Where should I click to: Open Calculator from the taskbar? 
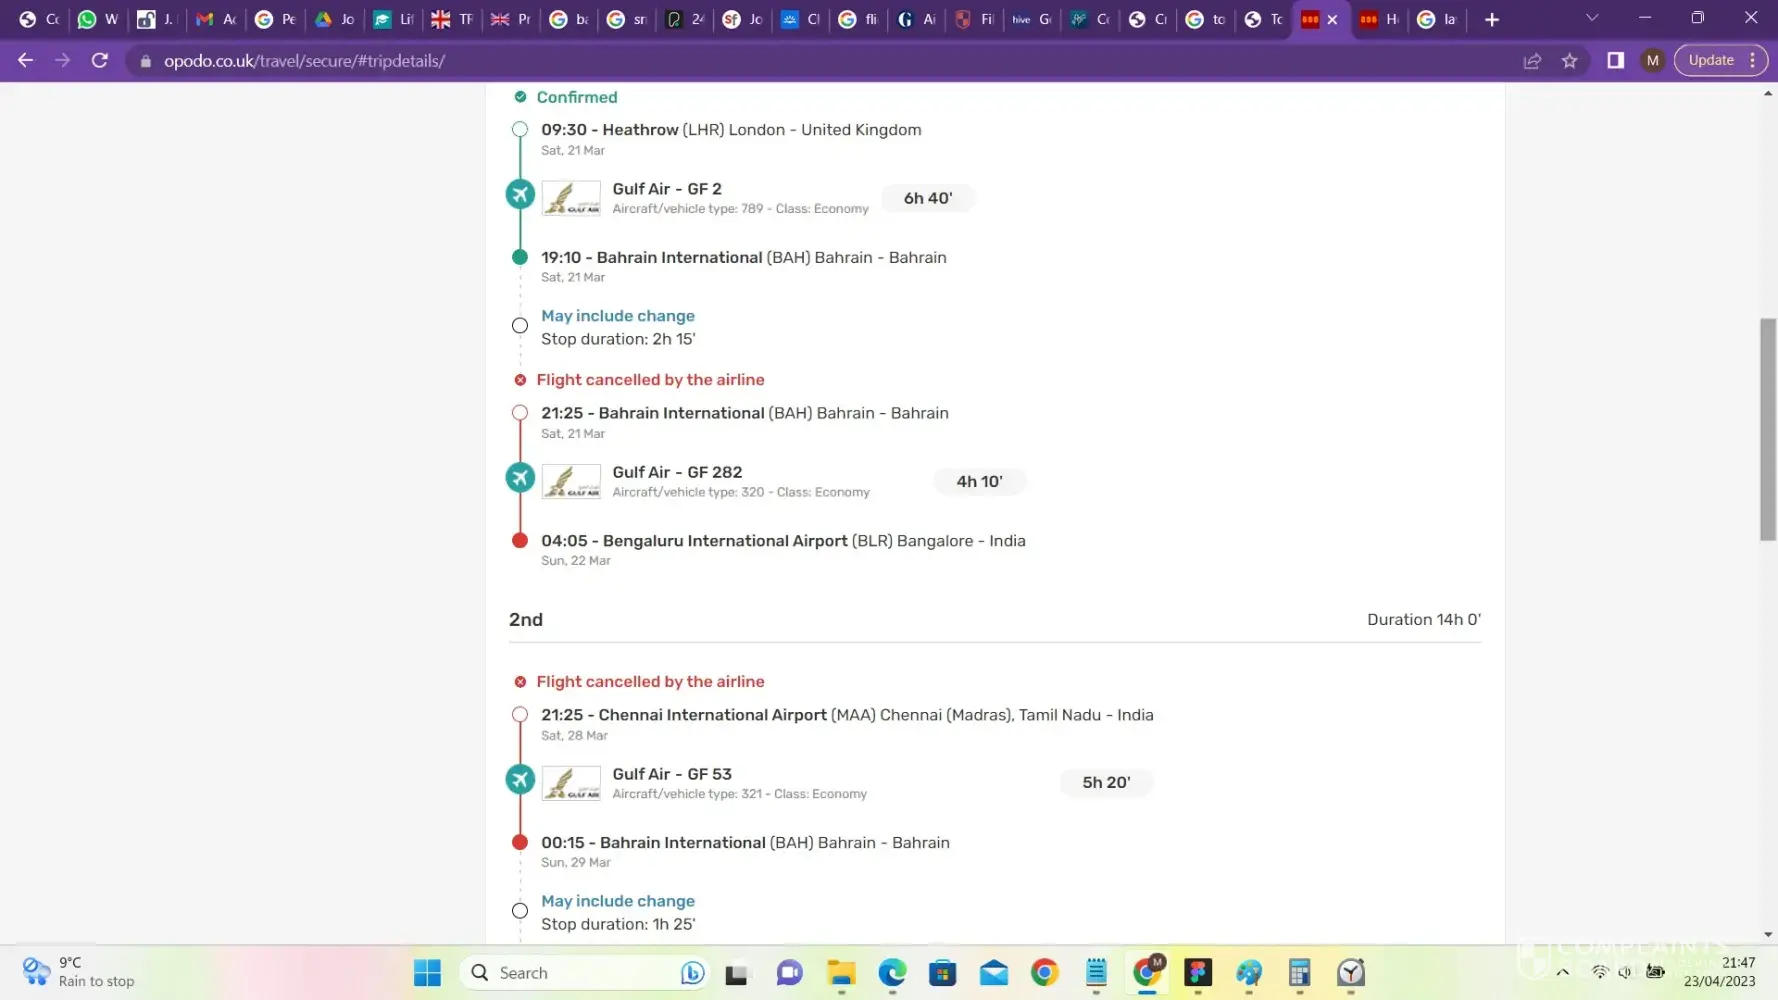1299,972
